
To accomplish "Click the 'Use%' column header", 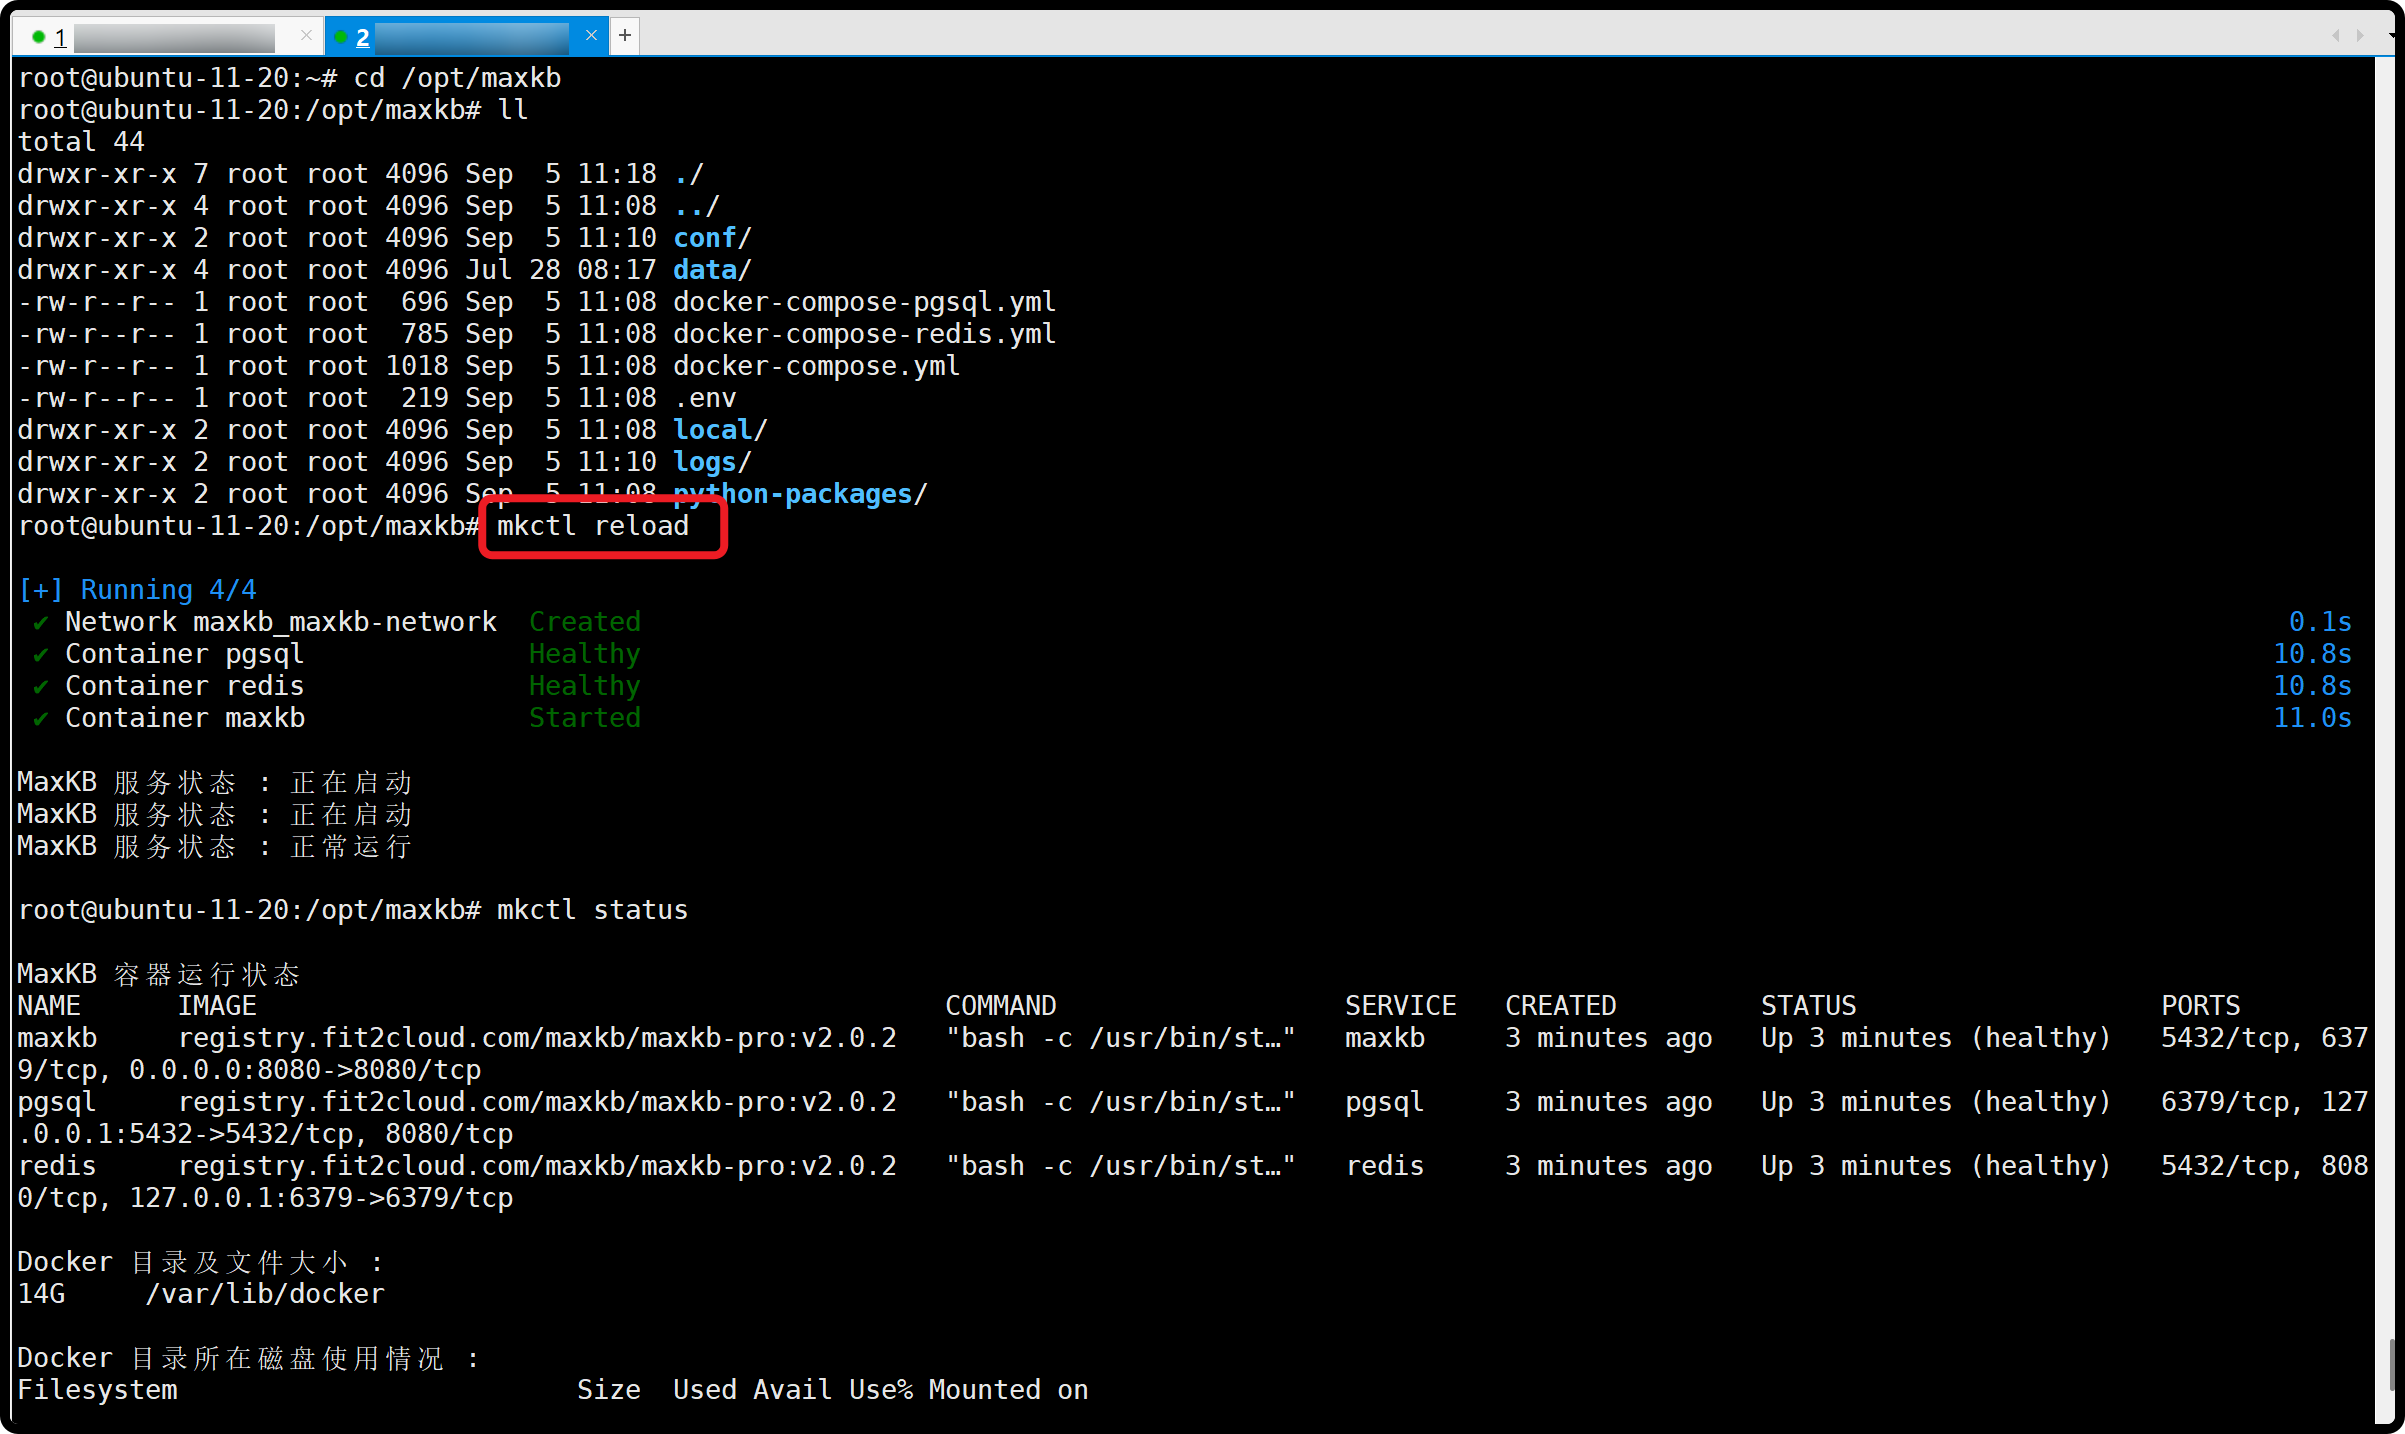I will pyautogui.click(x=881, y=1390).
